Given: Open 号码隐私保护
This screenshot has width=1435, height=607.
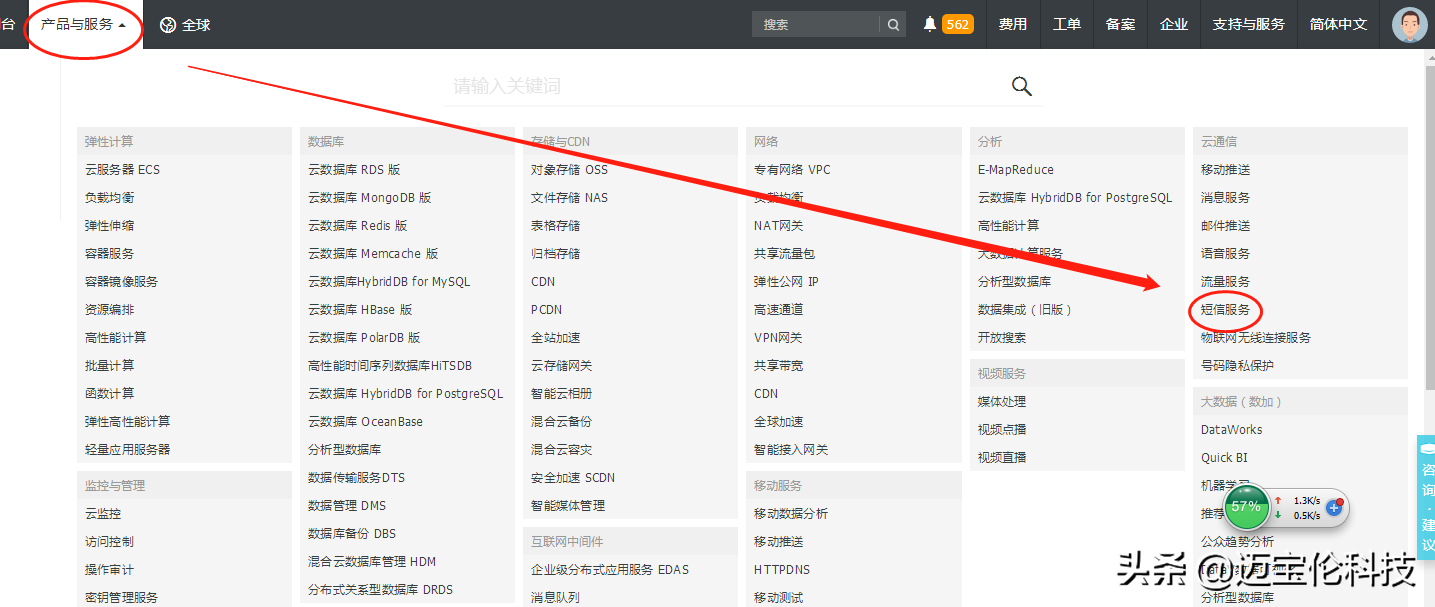Looking at the screenshot, I should coord(1238,366).
